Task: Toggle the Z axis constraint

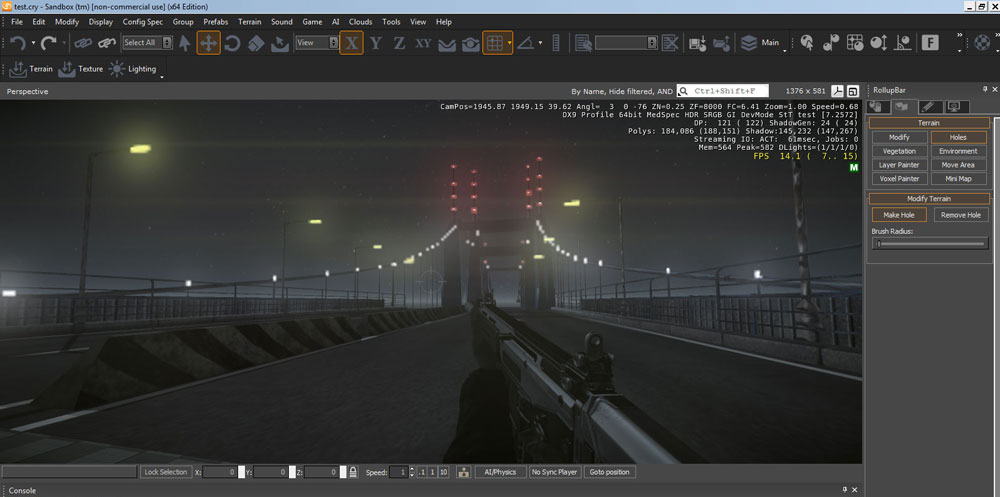Action: pyautogui.click(x=399, y=43)
